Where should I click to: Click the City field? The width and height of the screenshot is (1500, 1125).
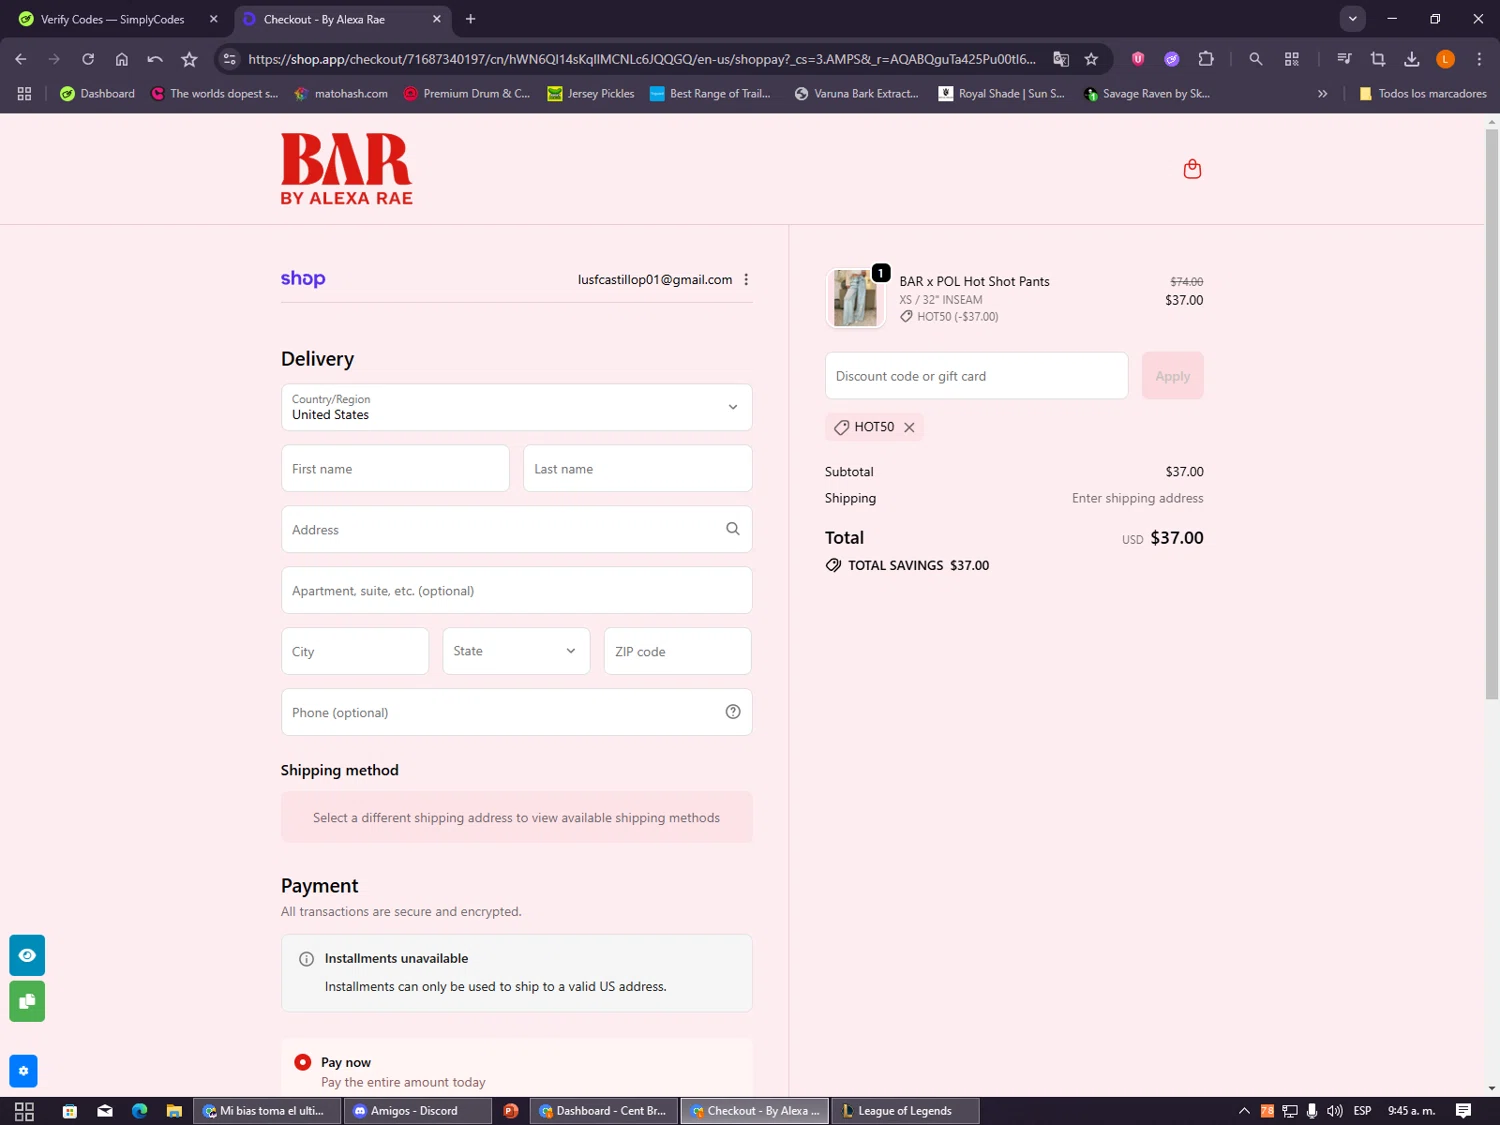(355, 651)
